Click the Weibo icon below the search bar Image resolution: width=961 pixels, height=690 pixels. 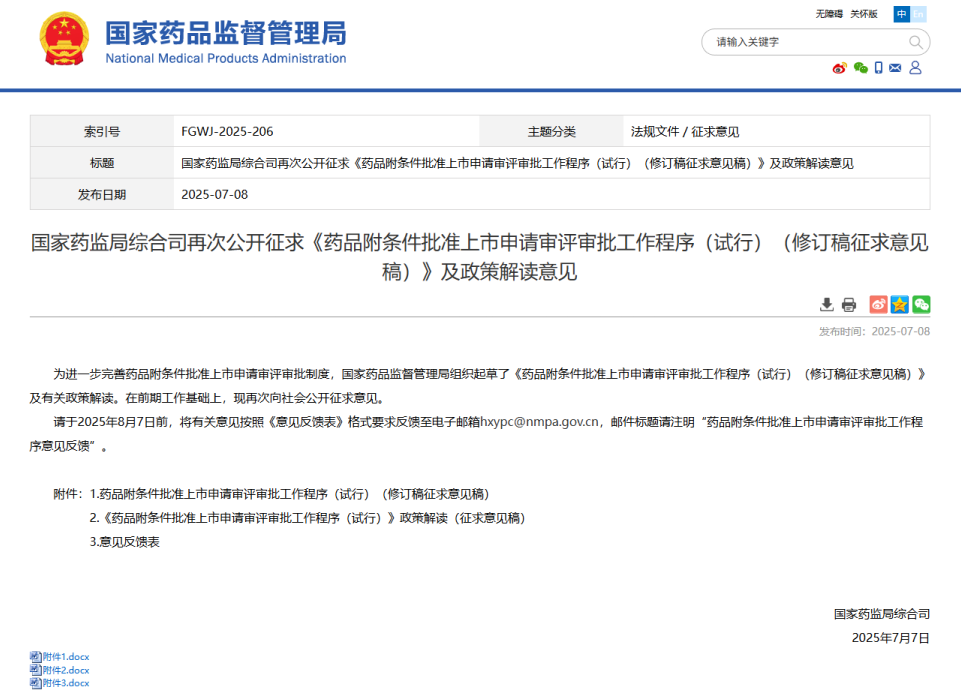click(x=838, y=68)
